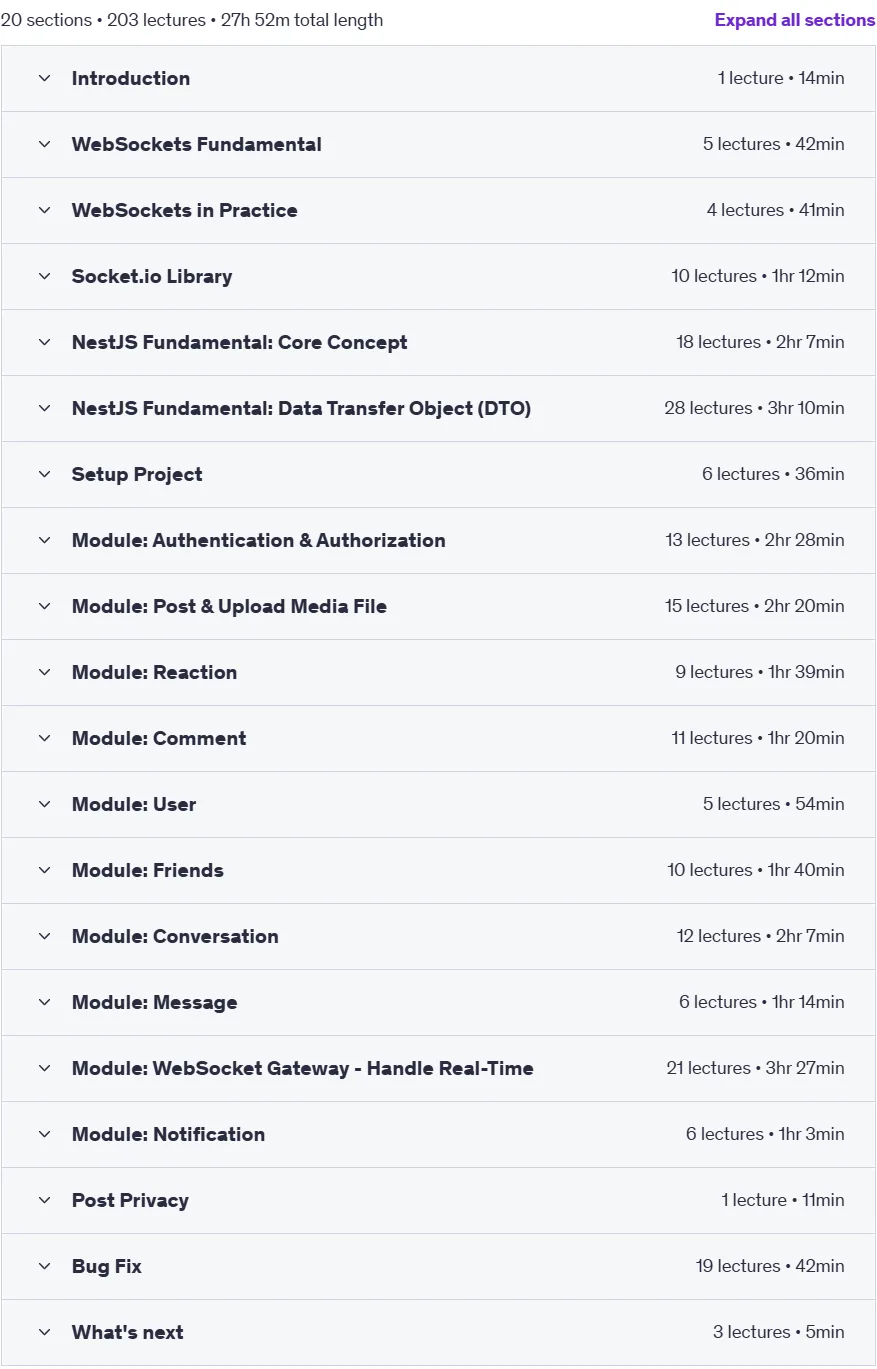The height and width of the screenshot is (1369, 877).
Task: Open the Module: Message section heading
Action: pyautogui.click(x=155, y=1002)
